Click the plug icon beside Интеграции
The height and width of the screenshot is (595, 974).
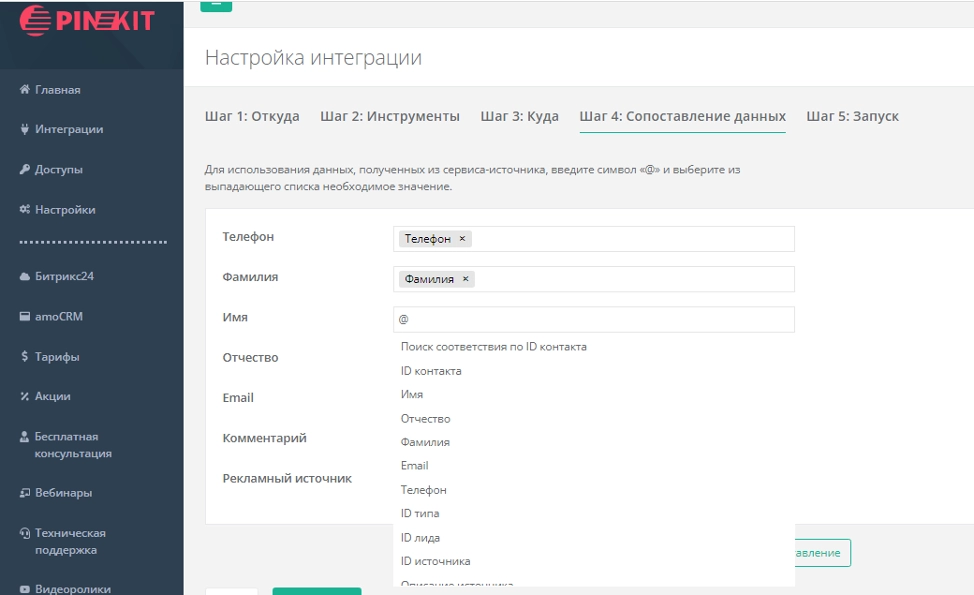point(24,129)
